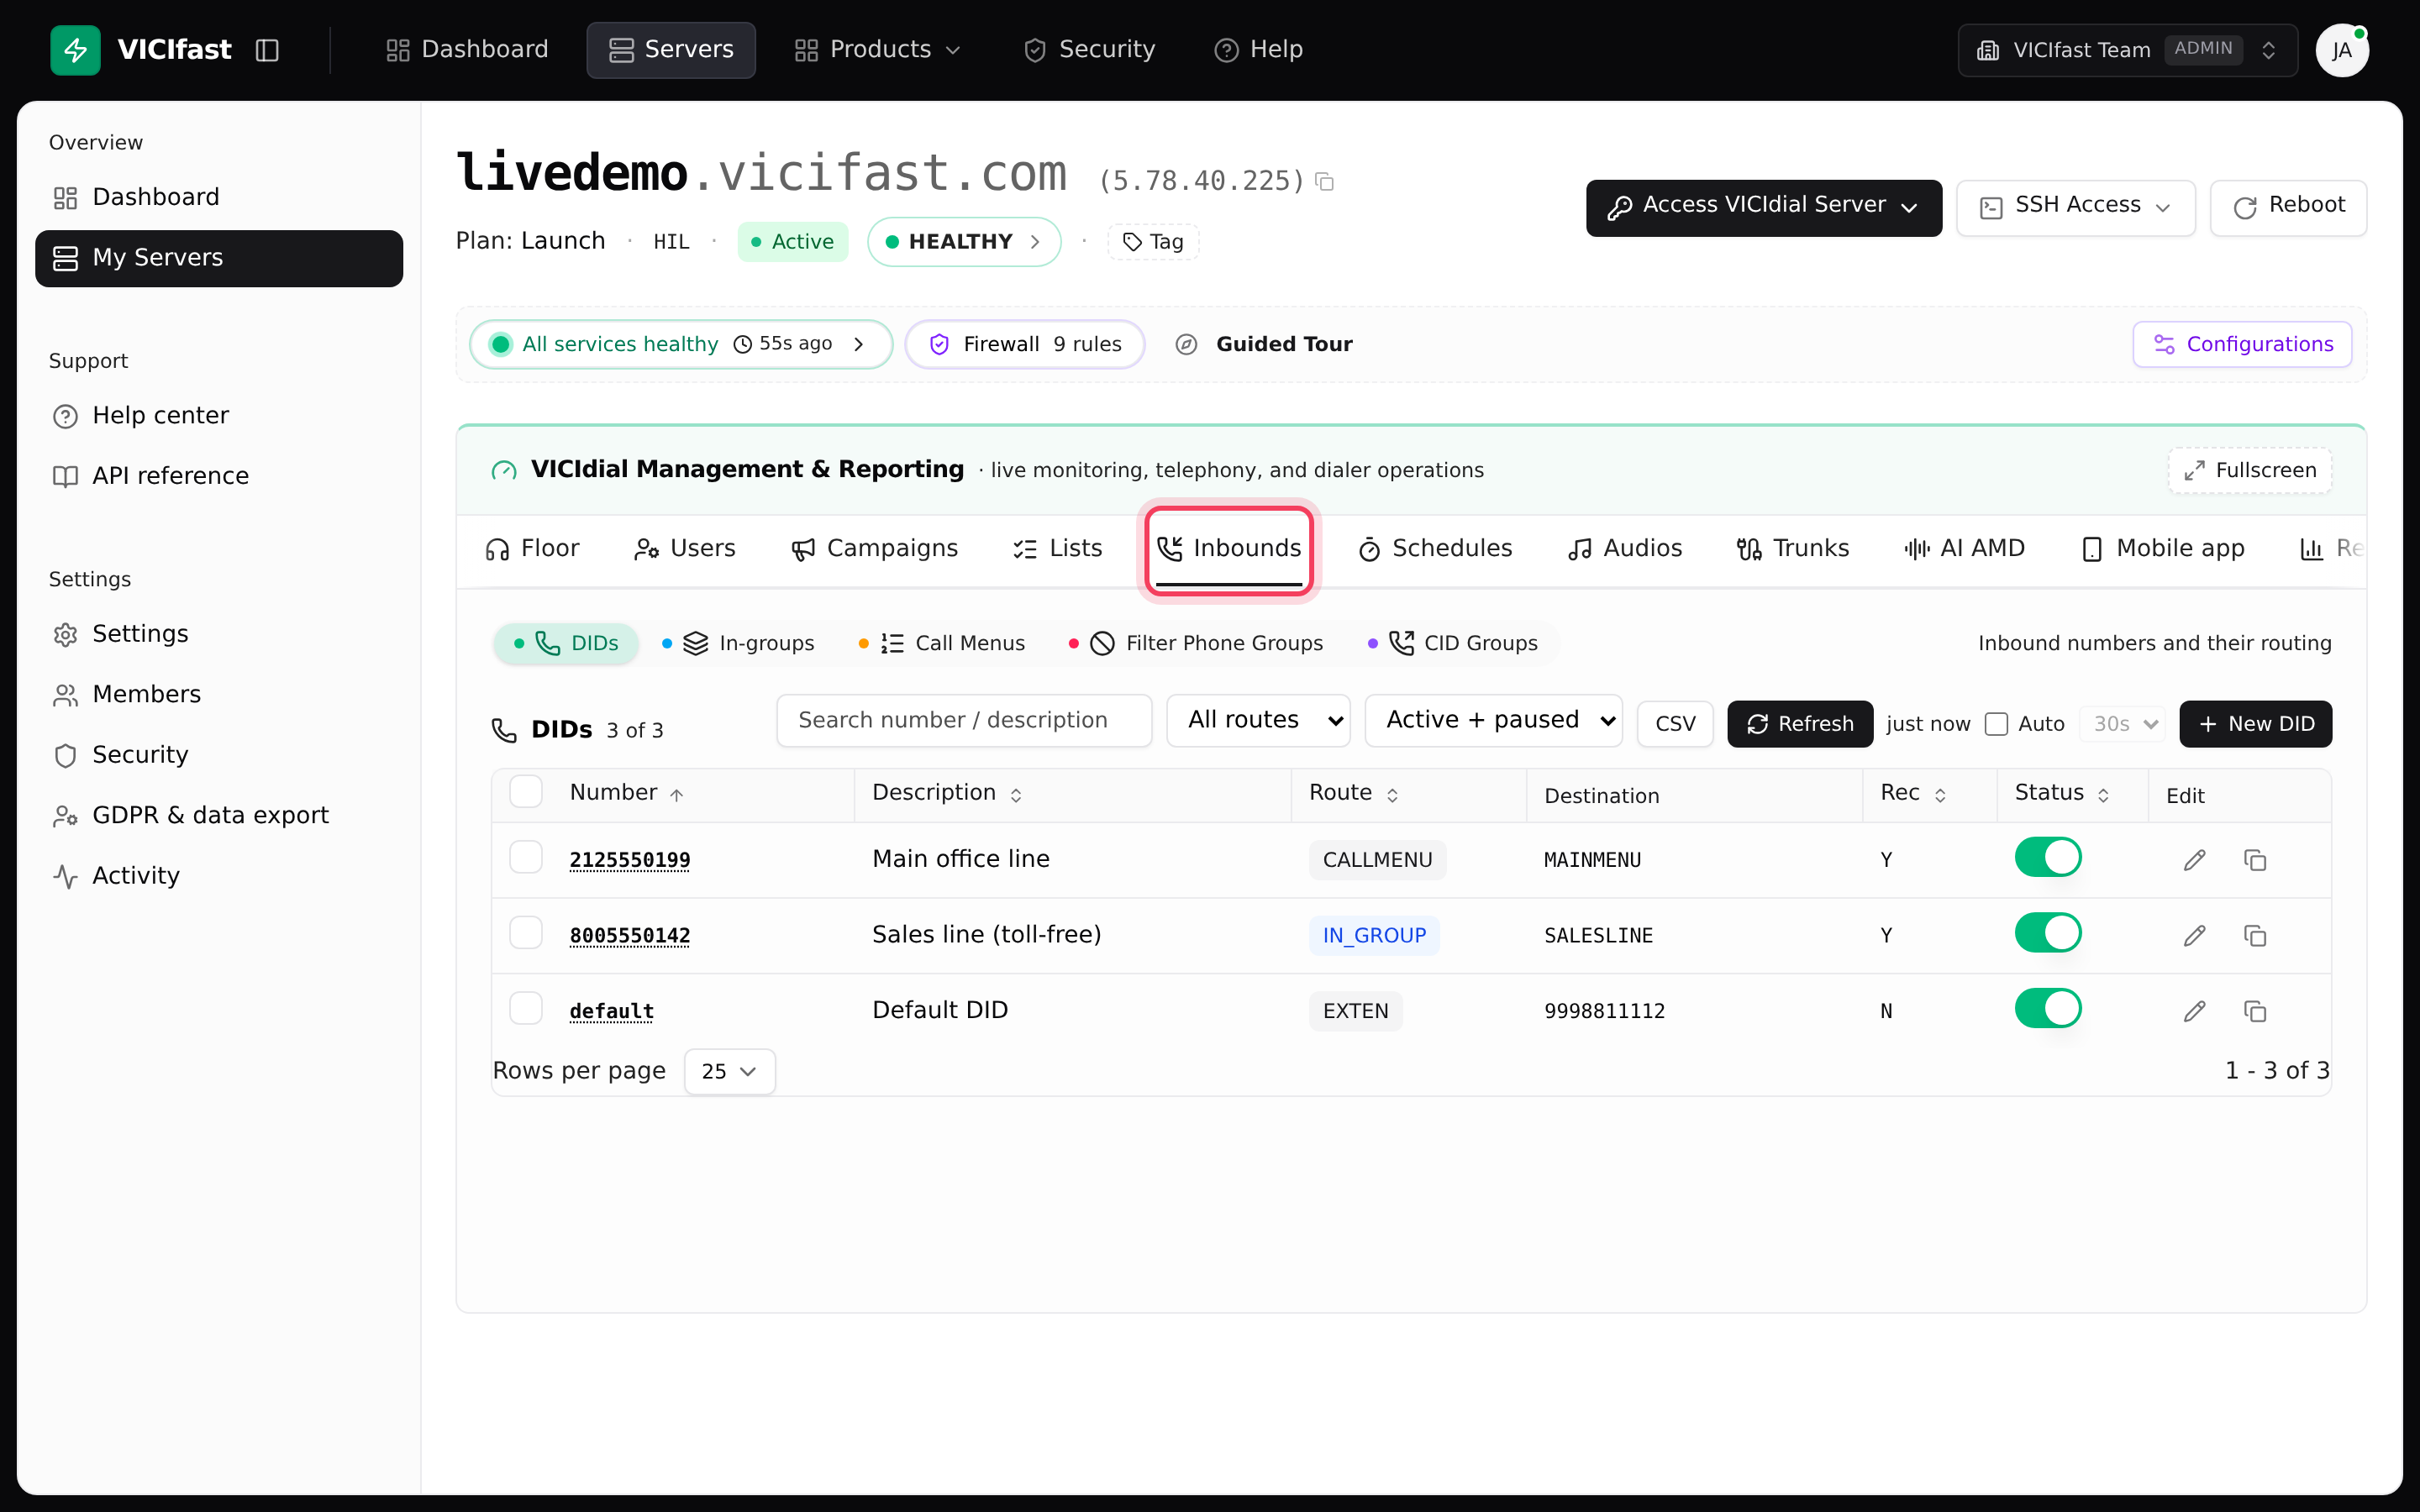Viewport: 2420px width, 1512px height.
Task: Click the Refresh button
Action: (1800, 724)
